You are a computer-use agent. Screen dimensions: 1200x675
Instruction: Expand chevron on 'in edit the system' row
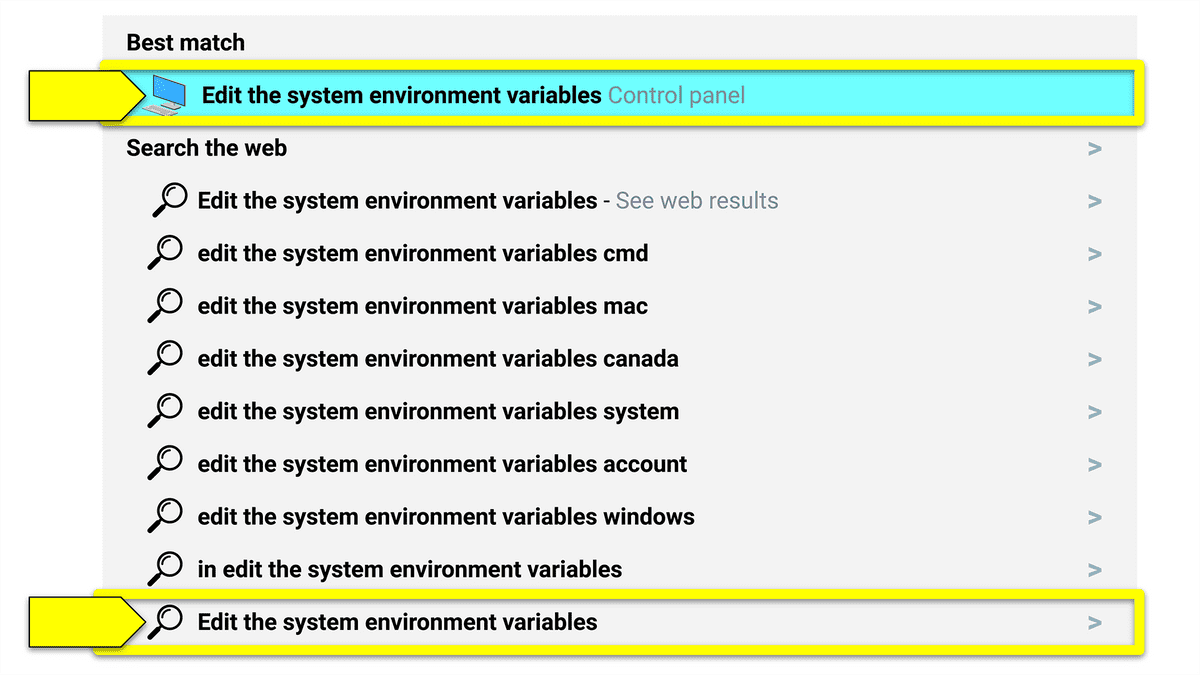pyautogui.click(x=1095, y=570)
